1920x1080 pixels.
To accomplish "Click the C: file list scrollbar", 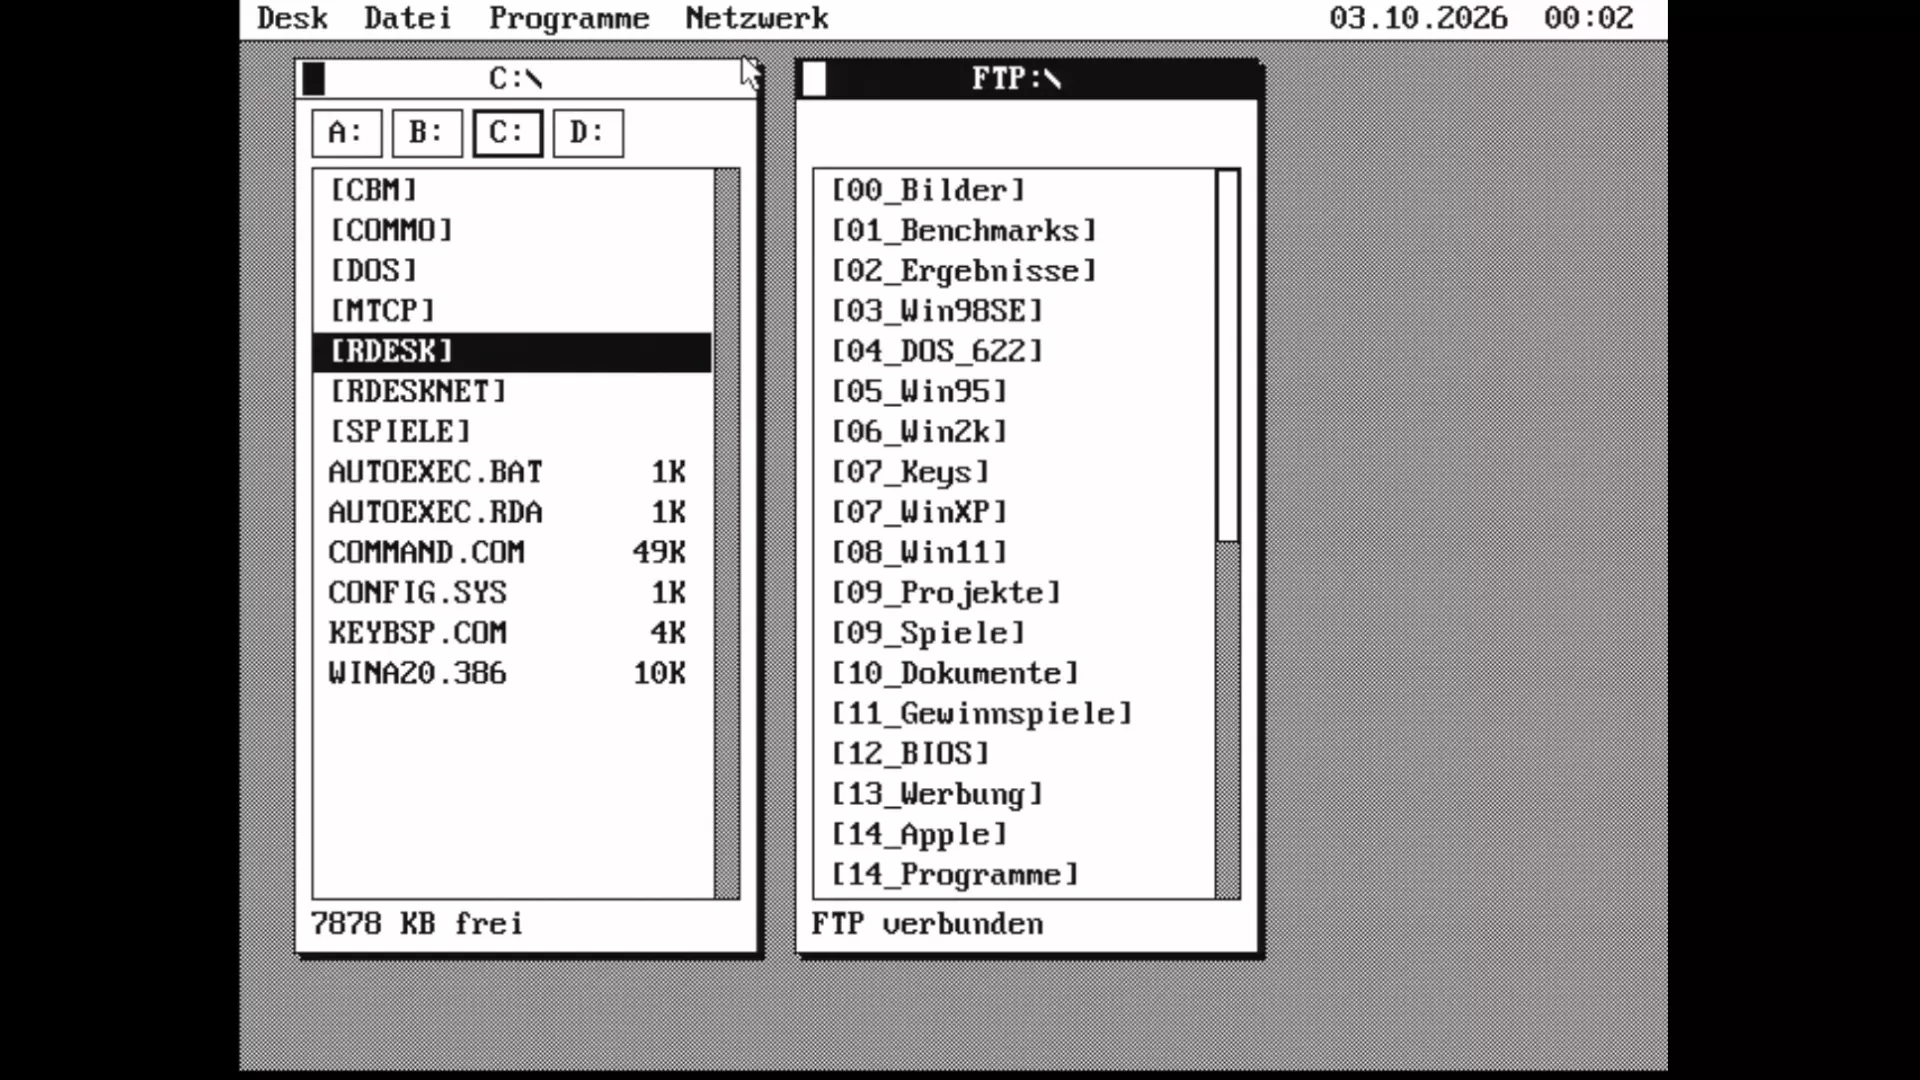I will point(727,534).
